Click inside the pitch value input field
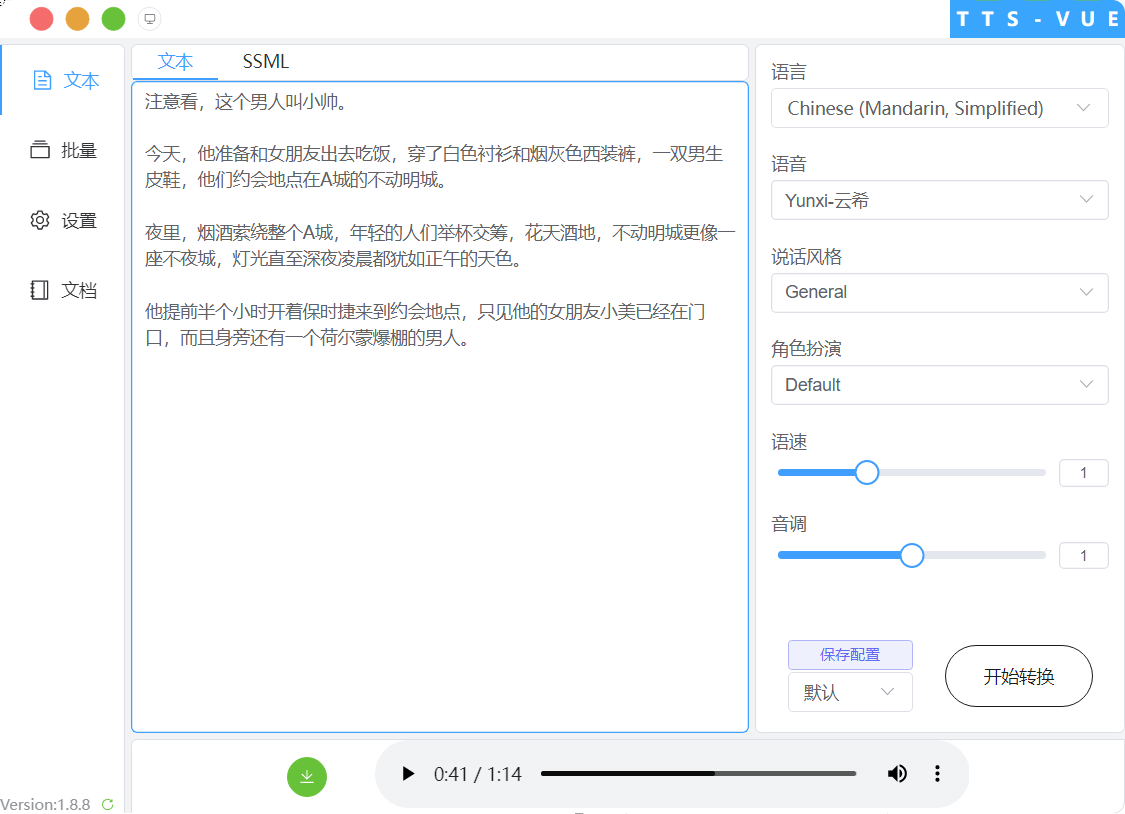This screenshot has width=1125, height=814. (x=1083, y=555)
